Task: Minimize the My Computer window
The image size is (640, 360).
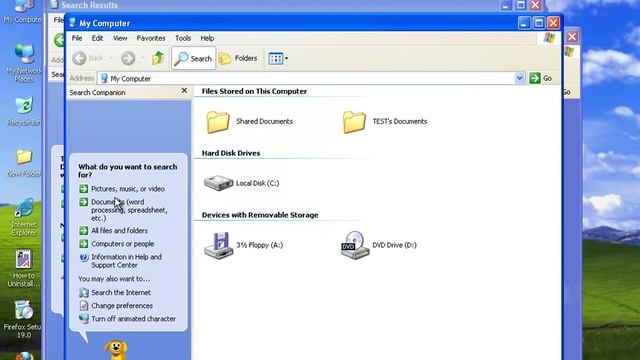Action: 524,23
